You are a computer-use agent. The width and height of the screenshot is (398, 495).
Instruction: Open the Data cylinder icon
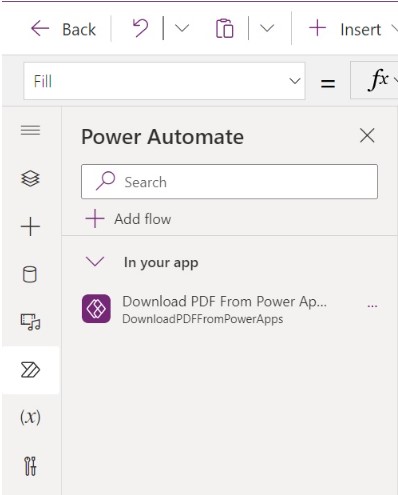tap(30, 274)
